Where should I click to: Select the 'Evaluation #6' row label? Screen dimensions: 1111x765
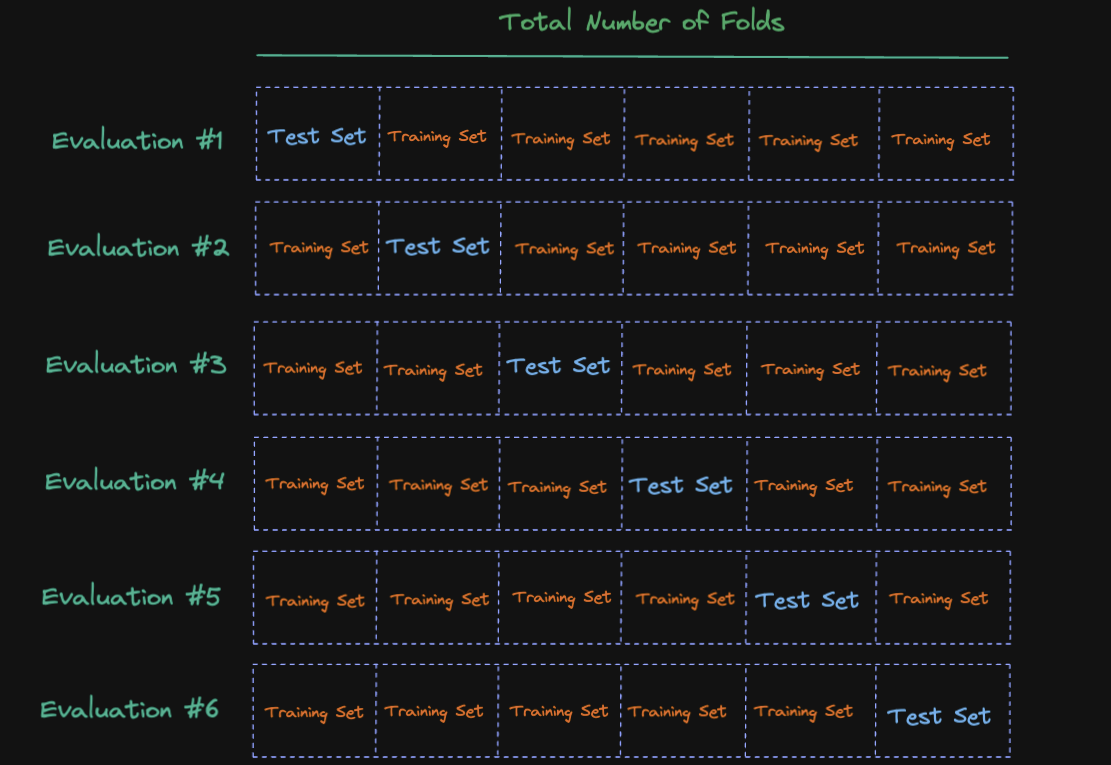coord(130,709)
